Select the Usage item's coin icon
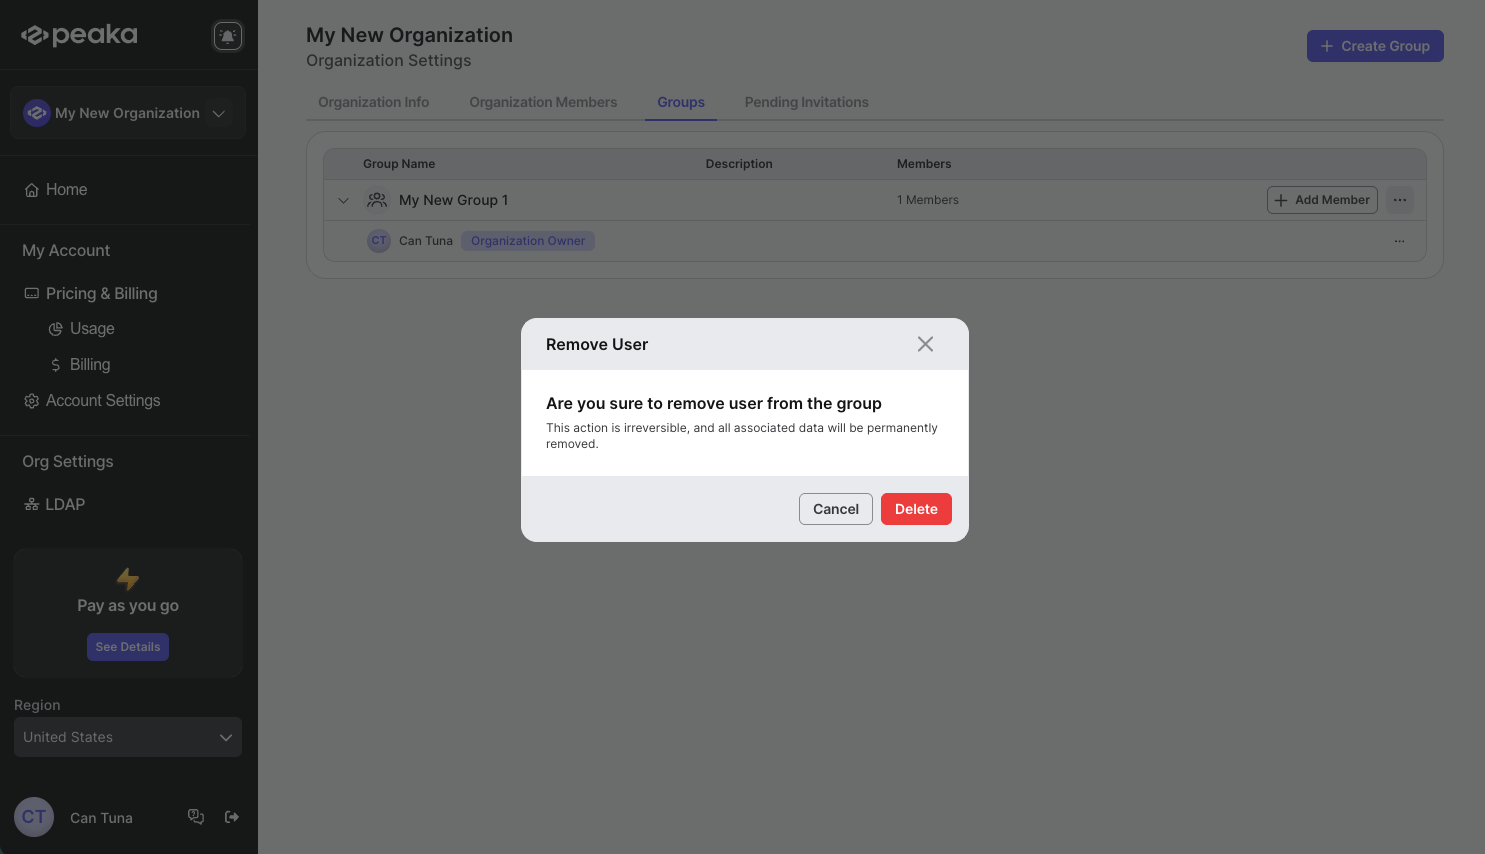This screenshot has height=854, width=1485. (56, 328)
